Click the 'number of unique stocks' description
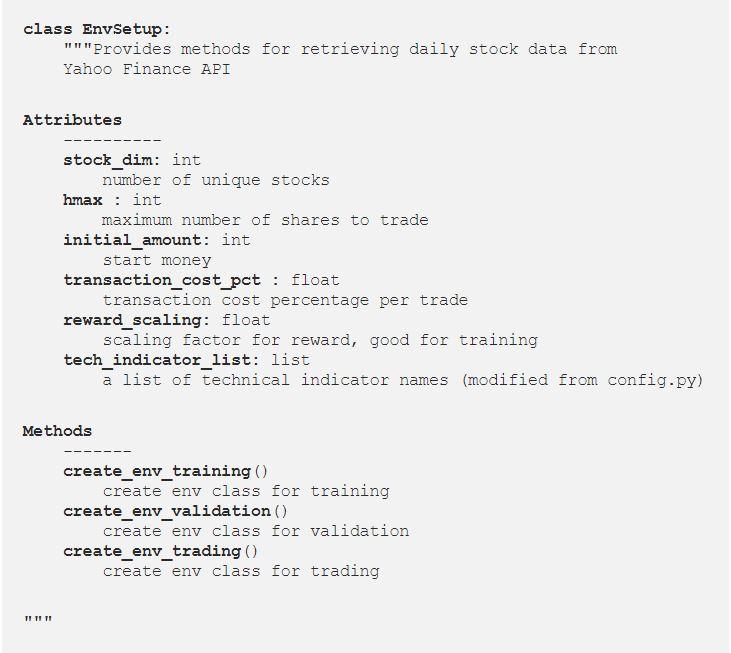 [216, 180]
